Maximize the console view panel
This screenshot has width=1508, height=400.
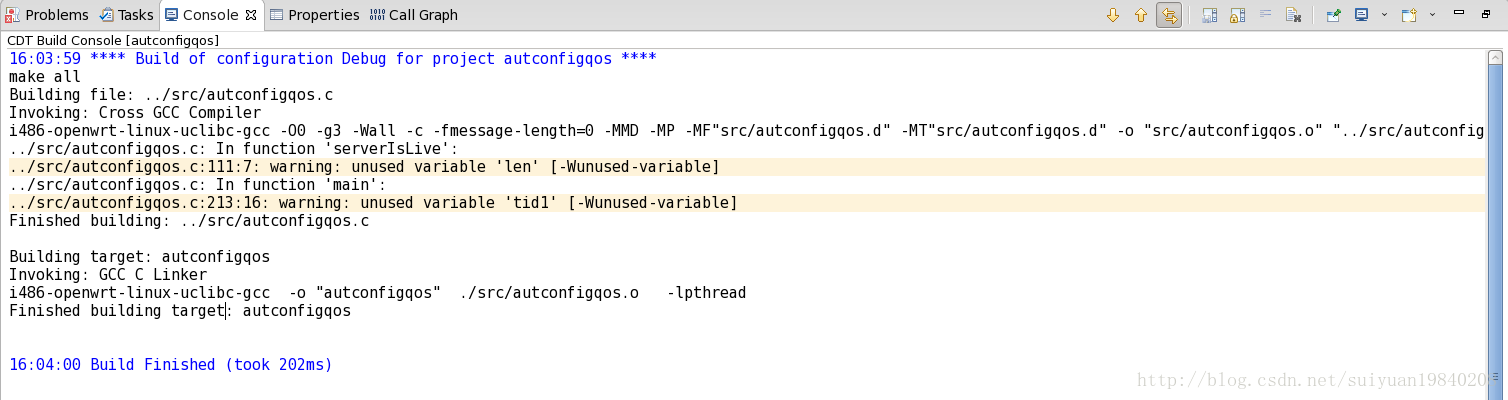pos(1486,14)
